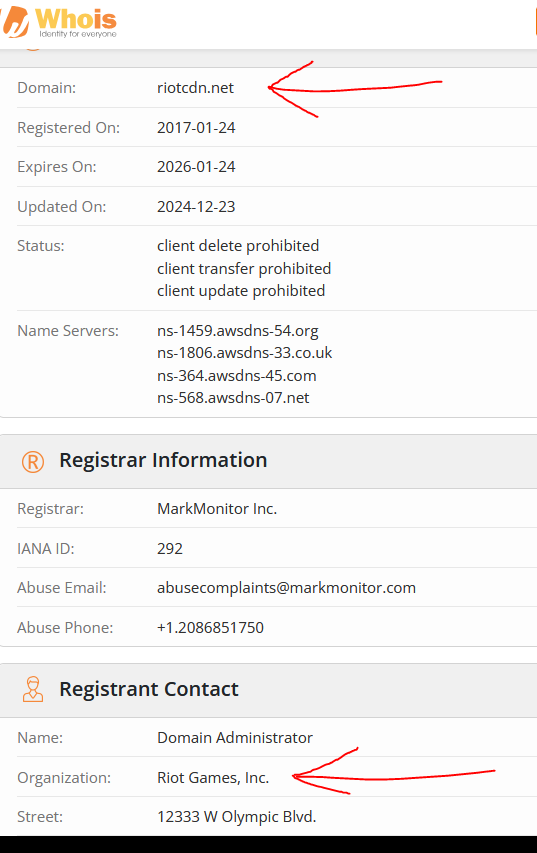537x853 pixels.
Task: Select the domain value riotcdn.net
Action: [x=195, y=88]
